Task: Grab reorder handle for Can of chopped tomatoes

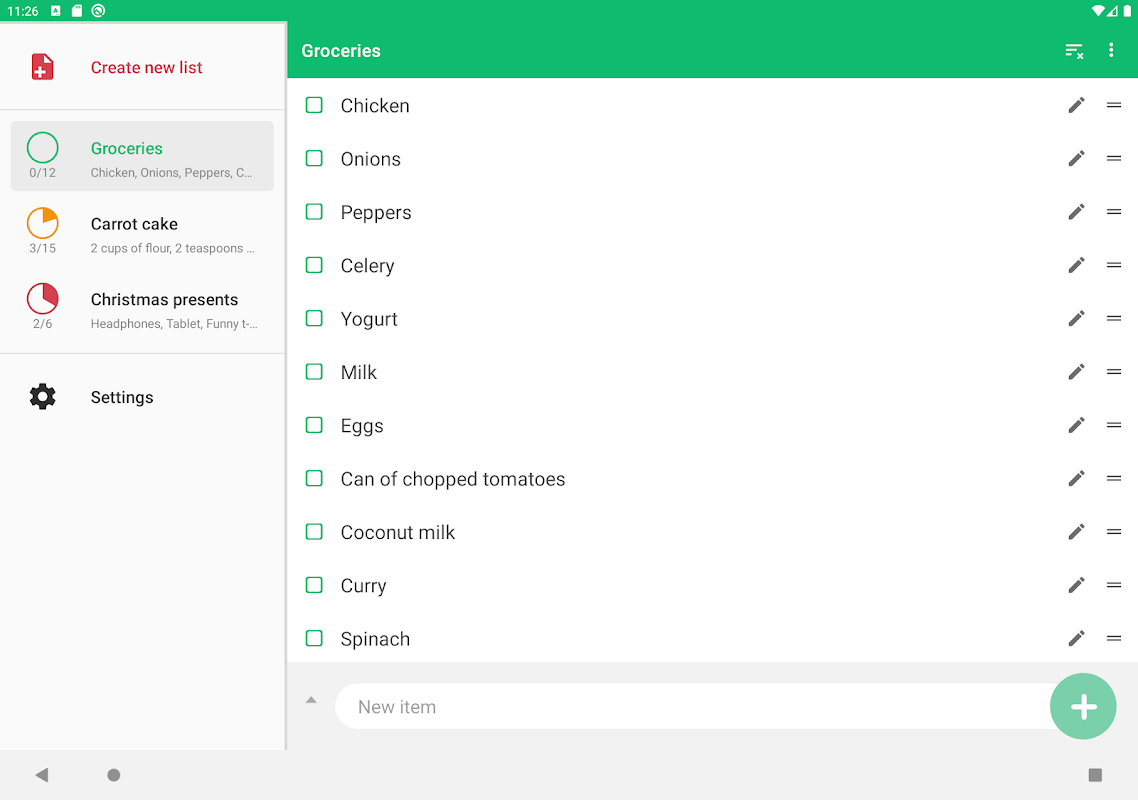Action: (x=1114, y=478)
